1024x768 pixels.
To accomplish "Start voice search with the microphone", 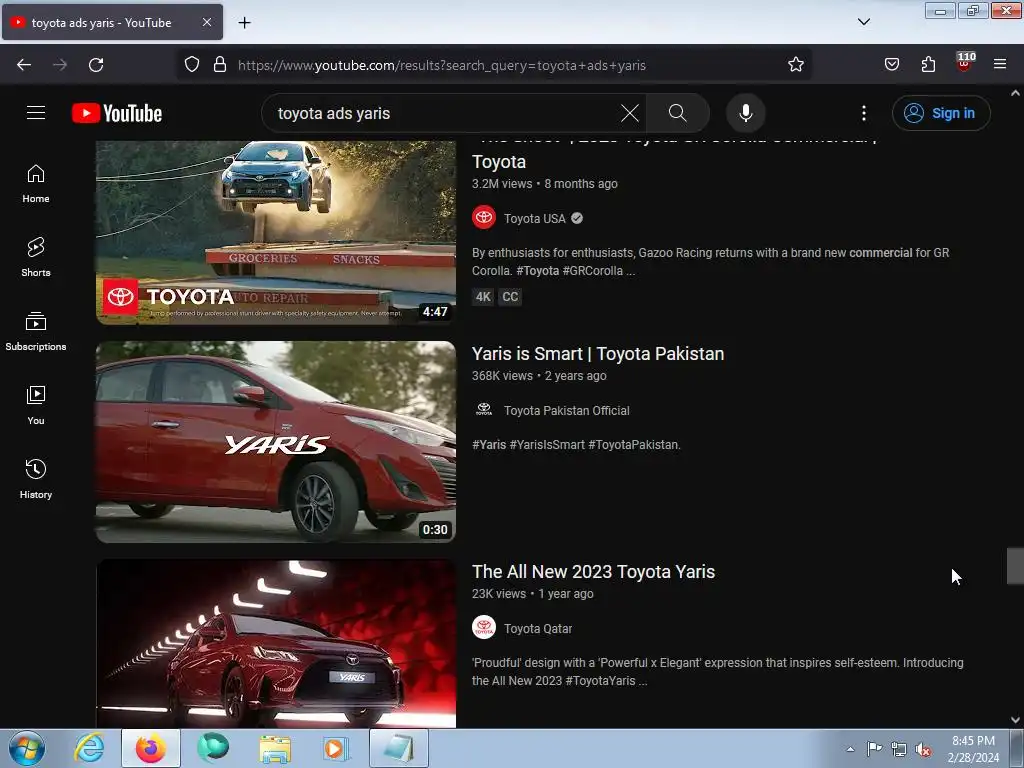I will click(746, 113).
